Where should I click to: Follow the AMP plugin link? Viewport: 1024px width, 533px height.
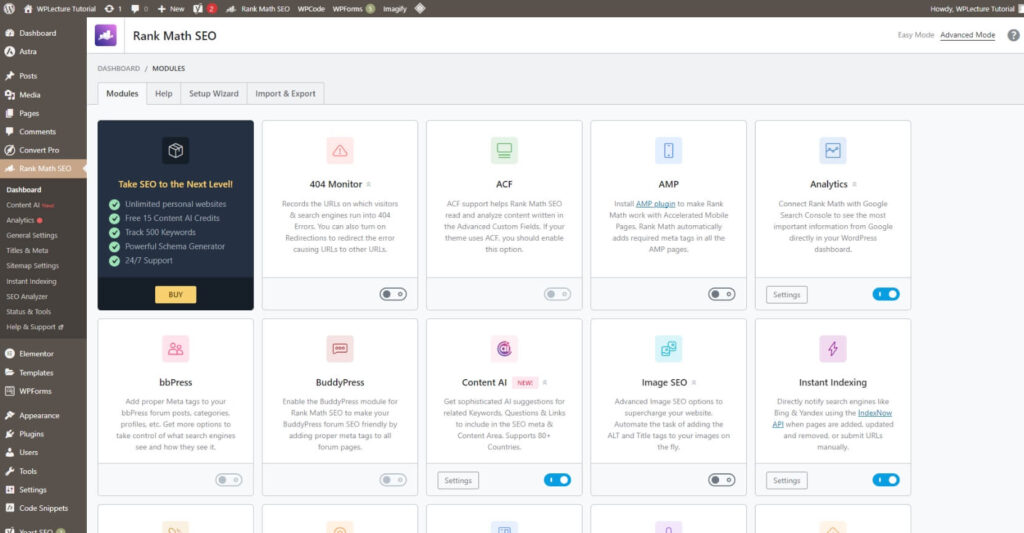click(x=656, y=204)
